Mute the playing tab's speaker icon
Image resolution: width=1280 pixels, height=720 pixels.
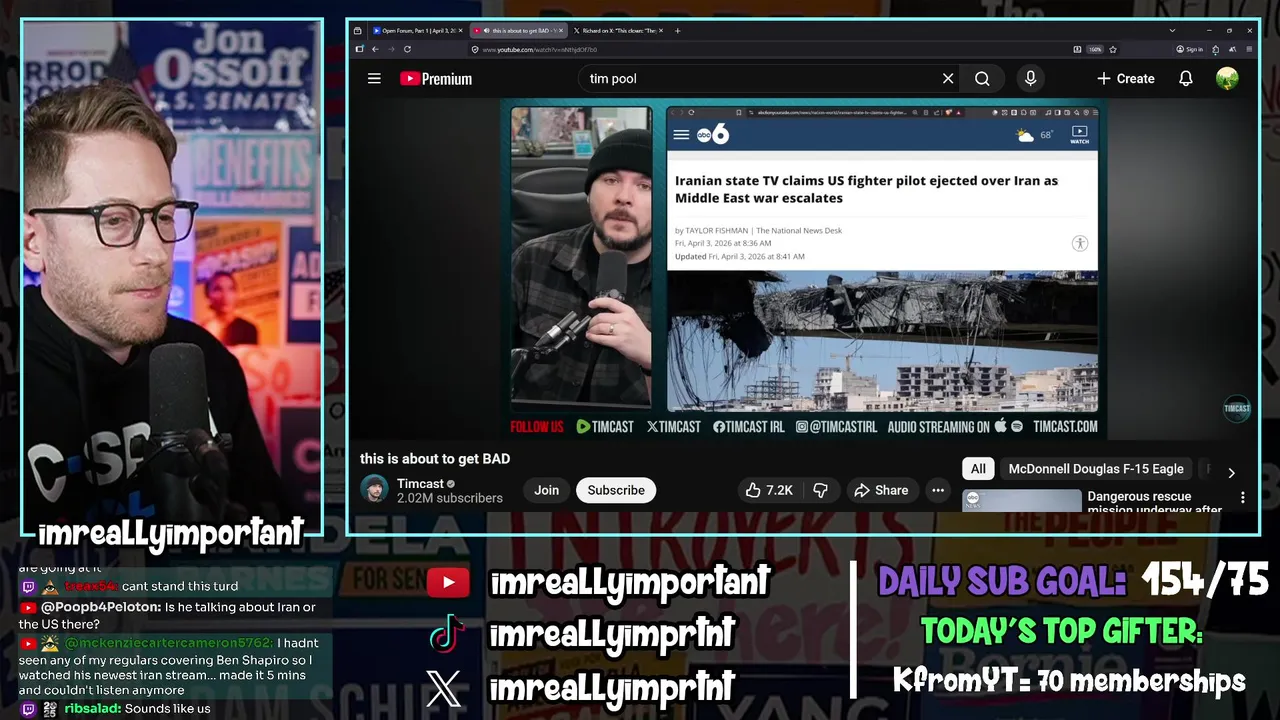tap(486, 31)
